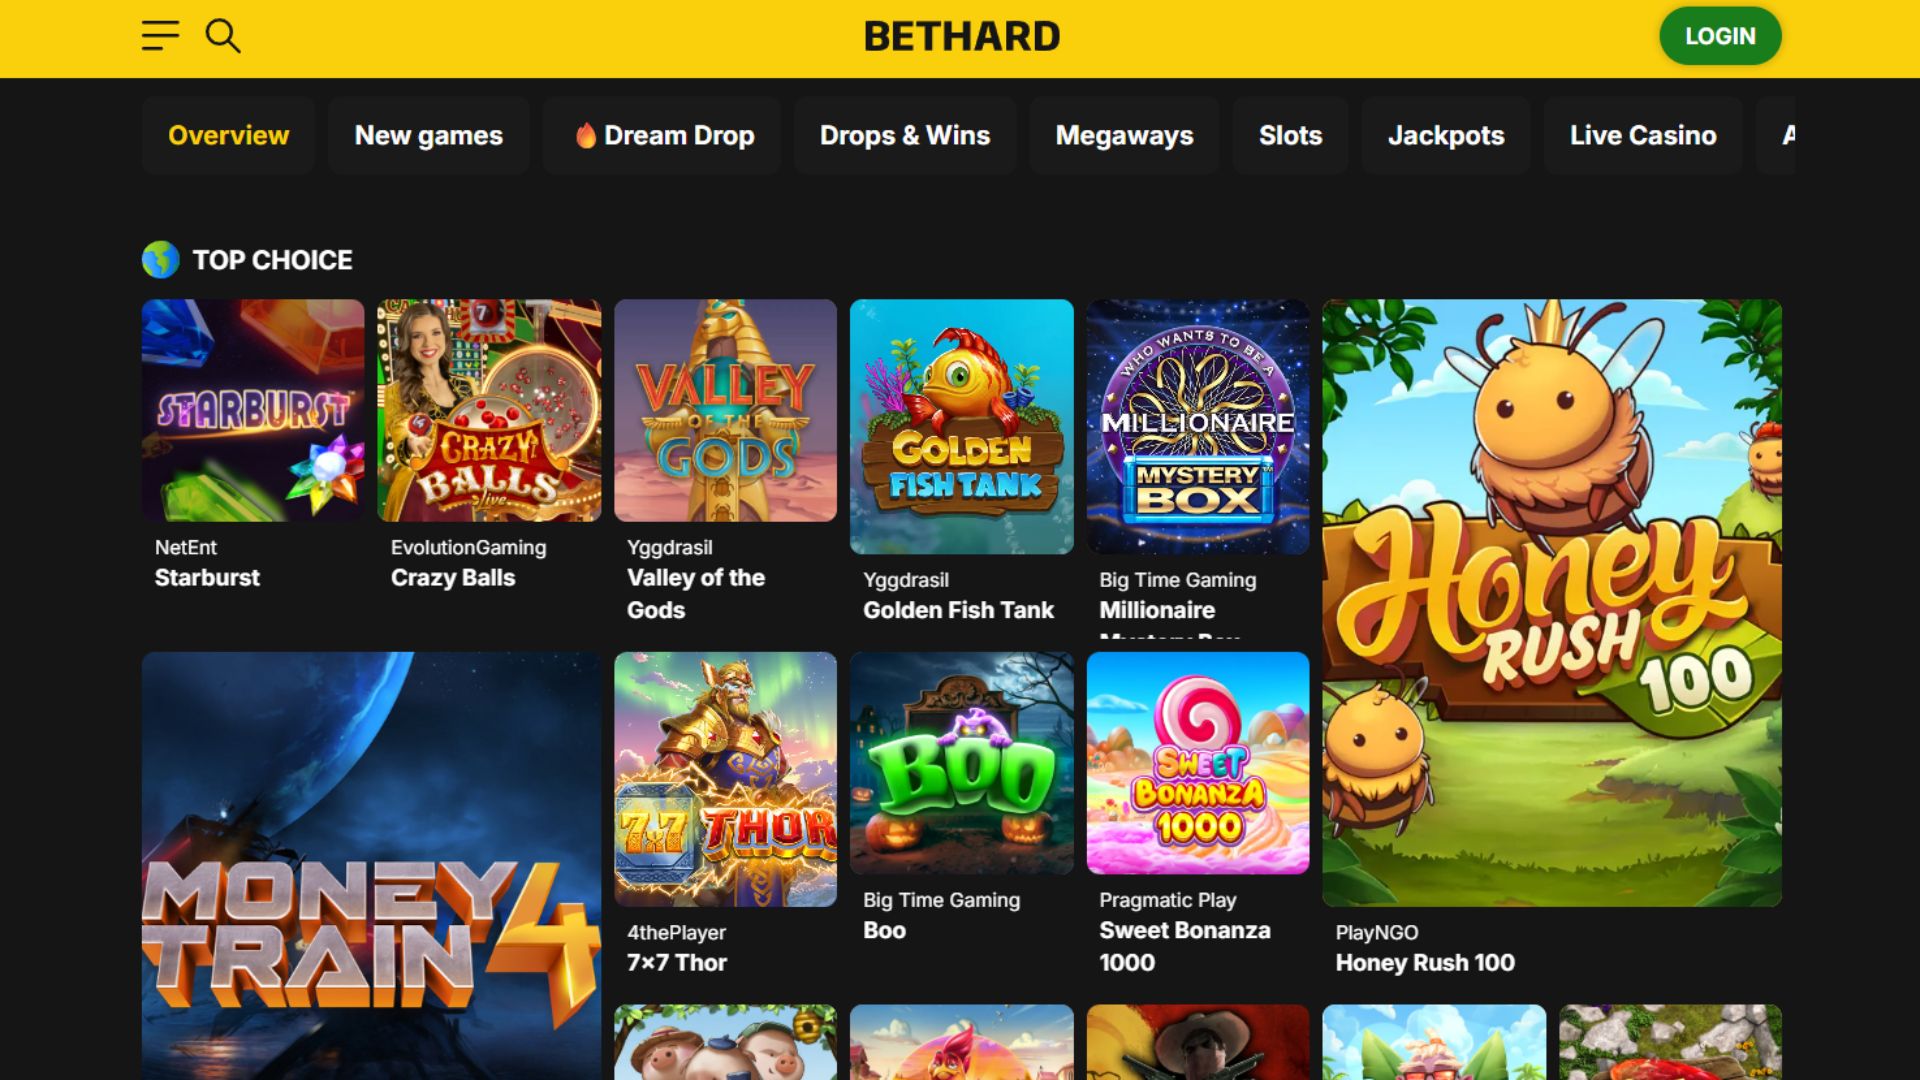This screenshot has height=1080, width=1920.
Task: Click the Sweet Bonanza 1000 title link
Action: pyautogui.click(x=1185, y=946)
